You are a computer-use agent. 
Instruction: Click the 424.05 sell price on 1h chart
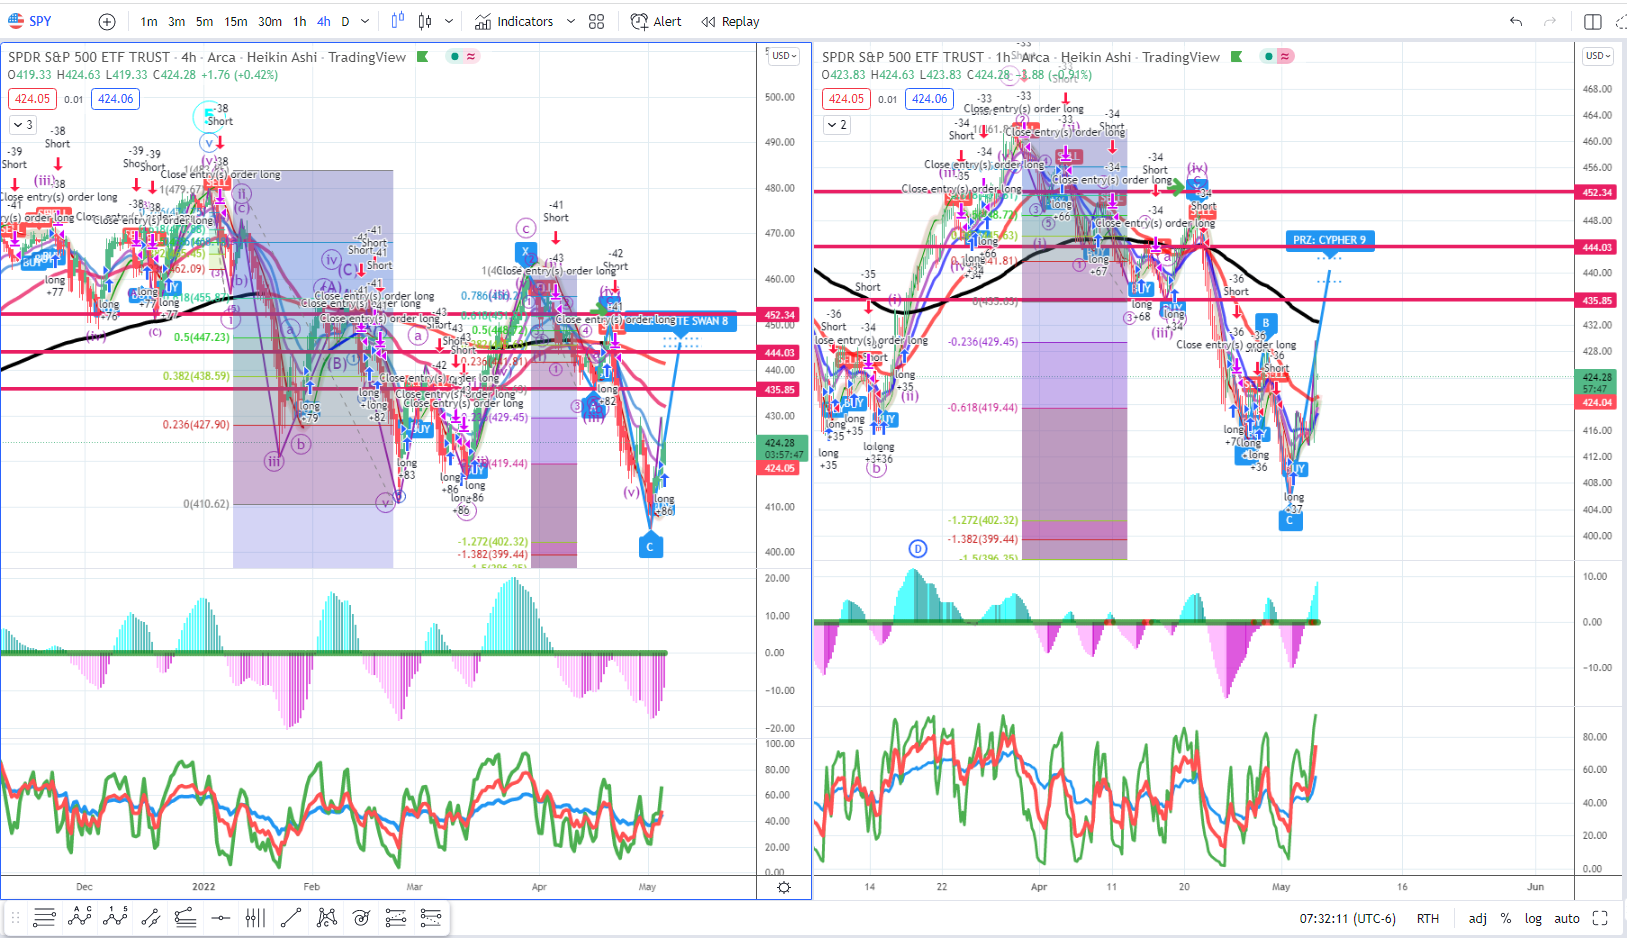click(846, 99)
